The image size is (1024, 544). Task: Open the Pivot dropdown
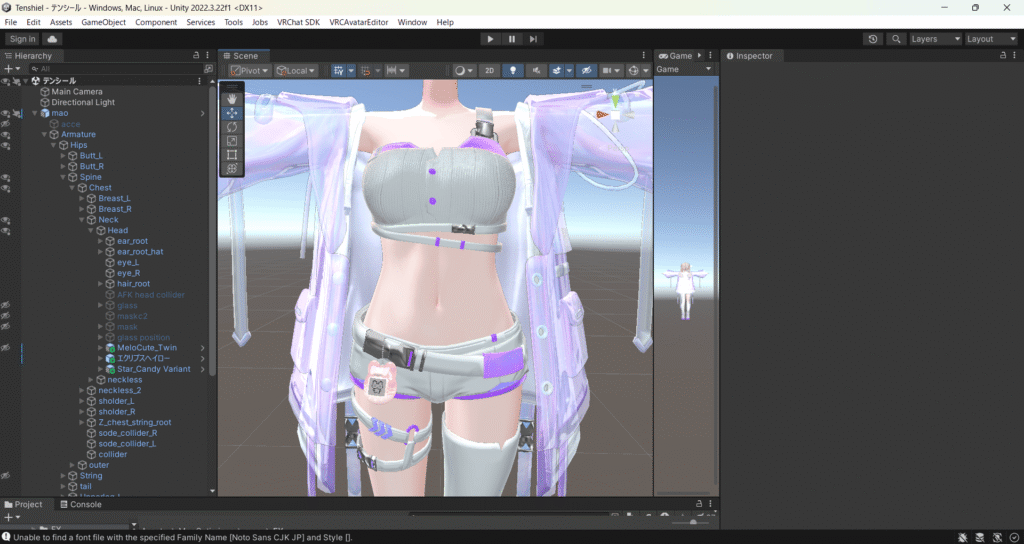[x=249, y=71]
